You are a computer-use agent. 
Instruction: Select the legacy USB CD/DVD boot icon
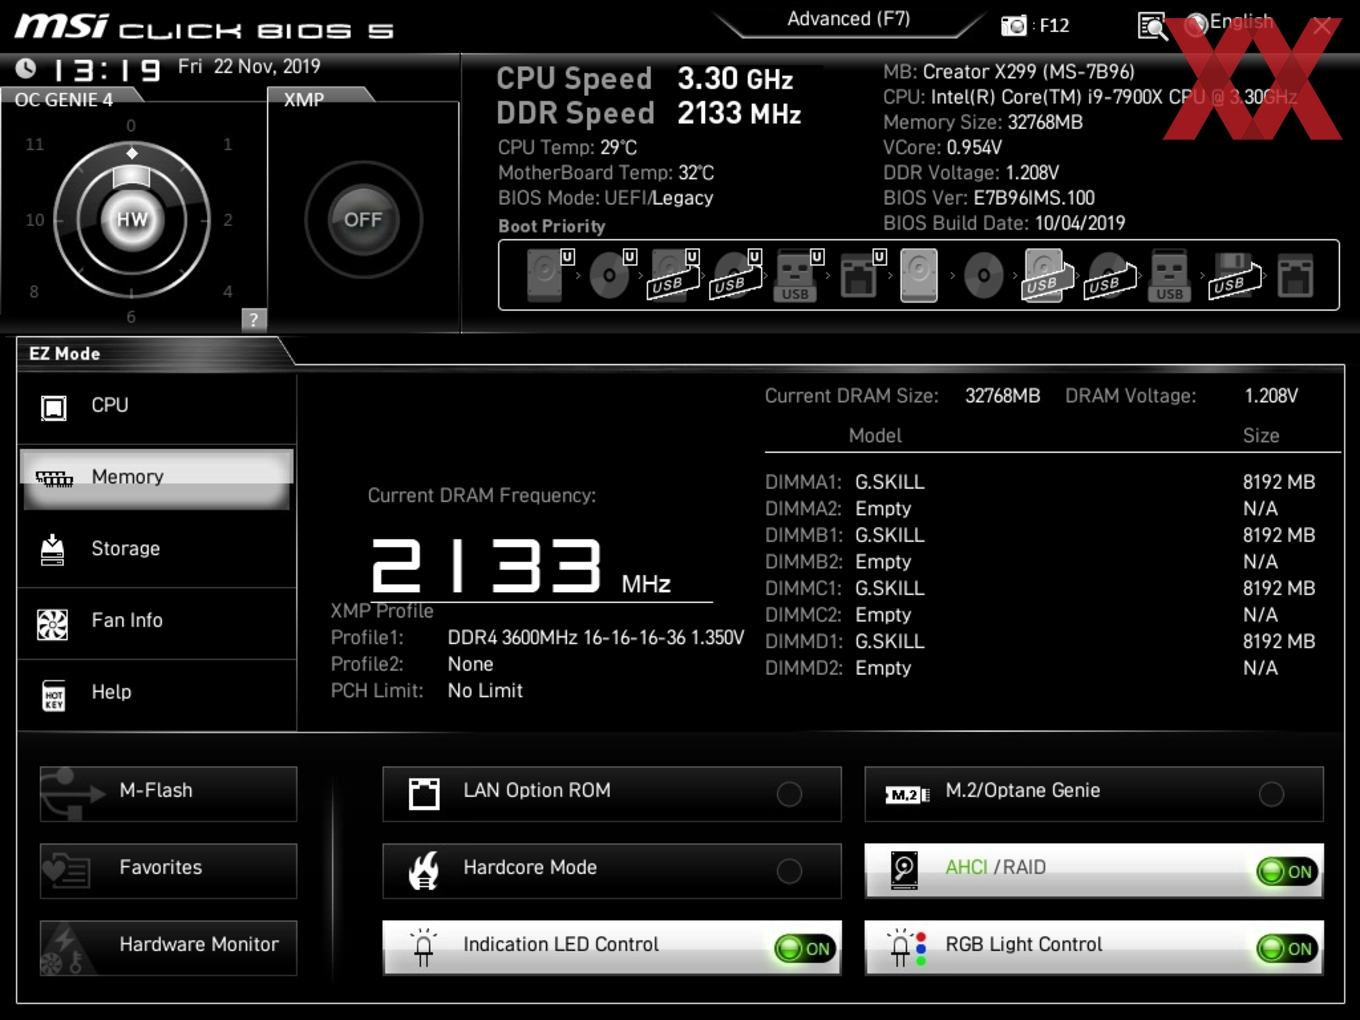click(x=1110, y=275)
